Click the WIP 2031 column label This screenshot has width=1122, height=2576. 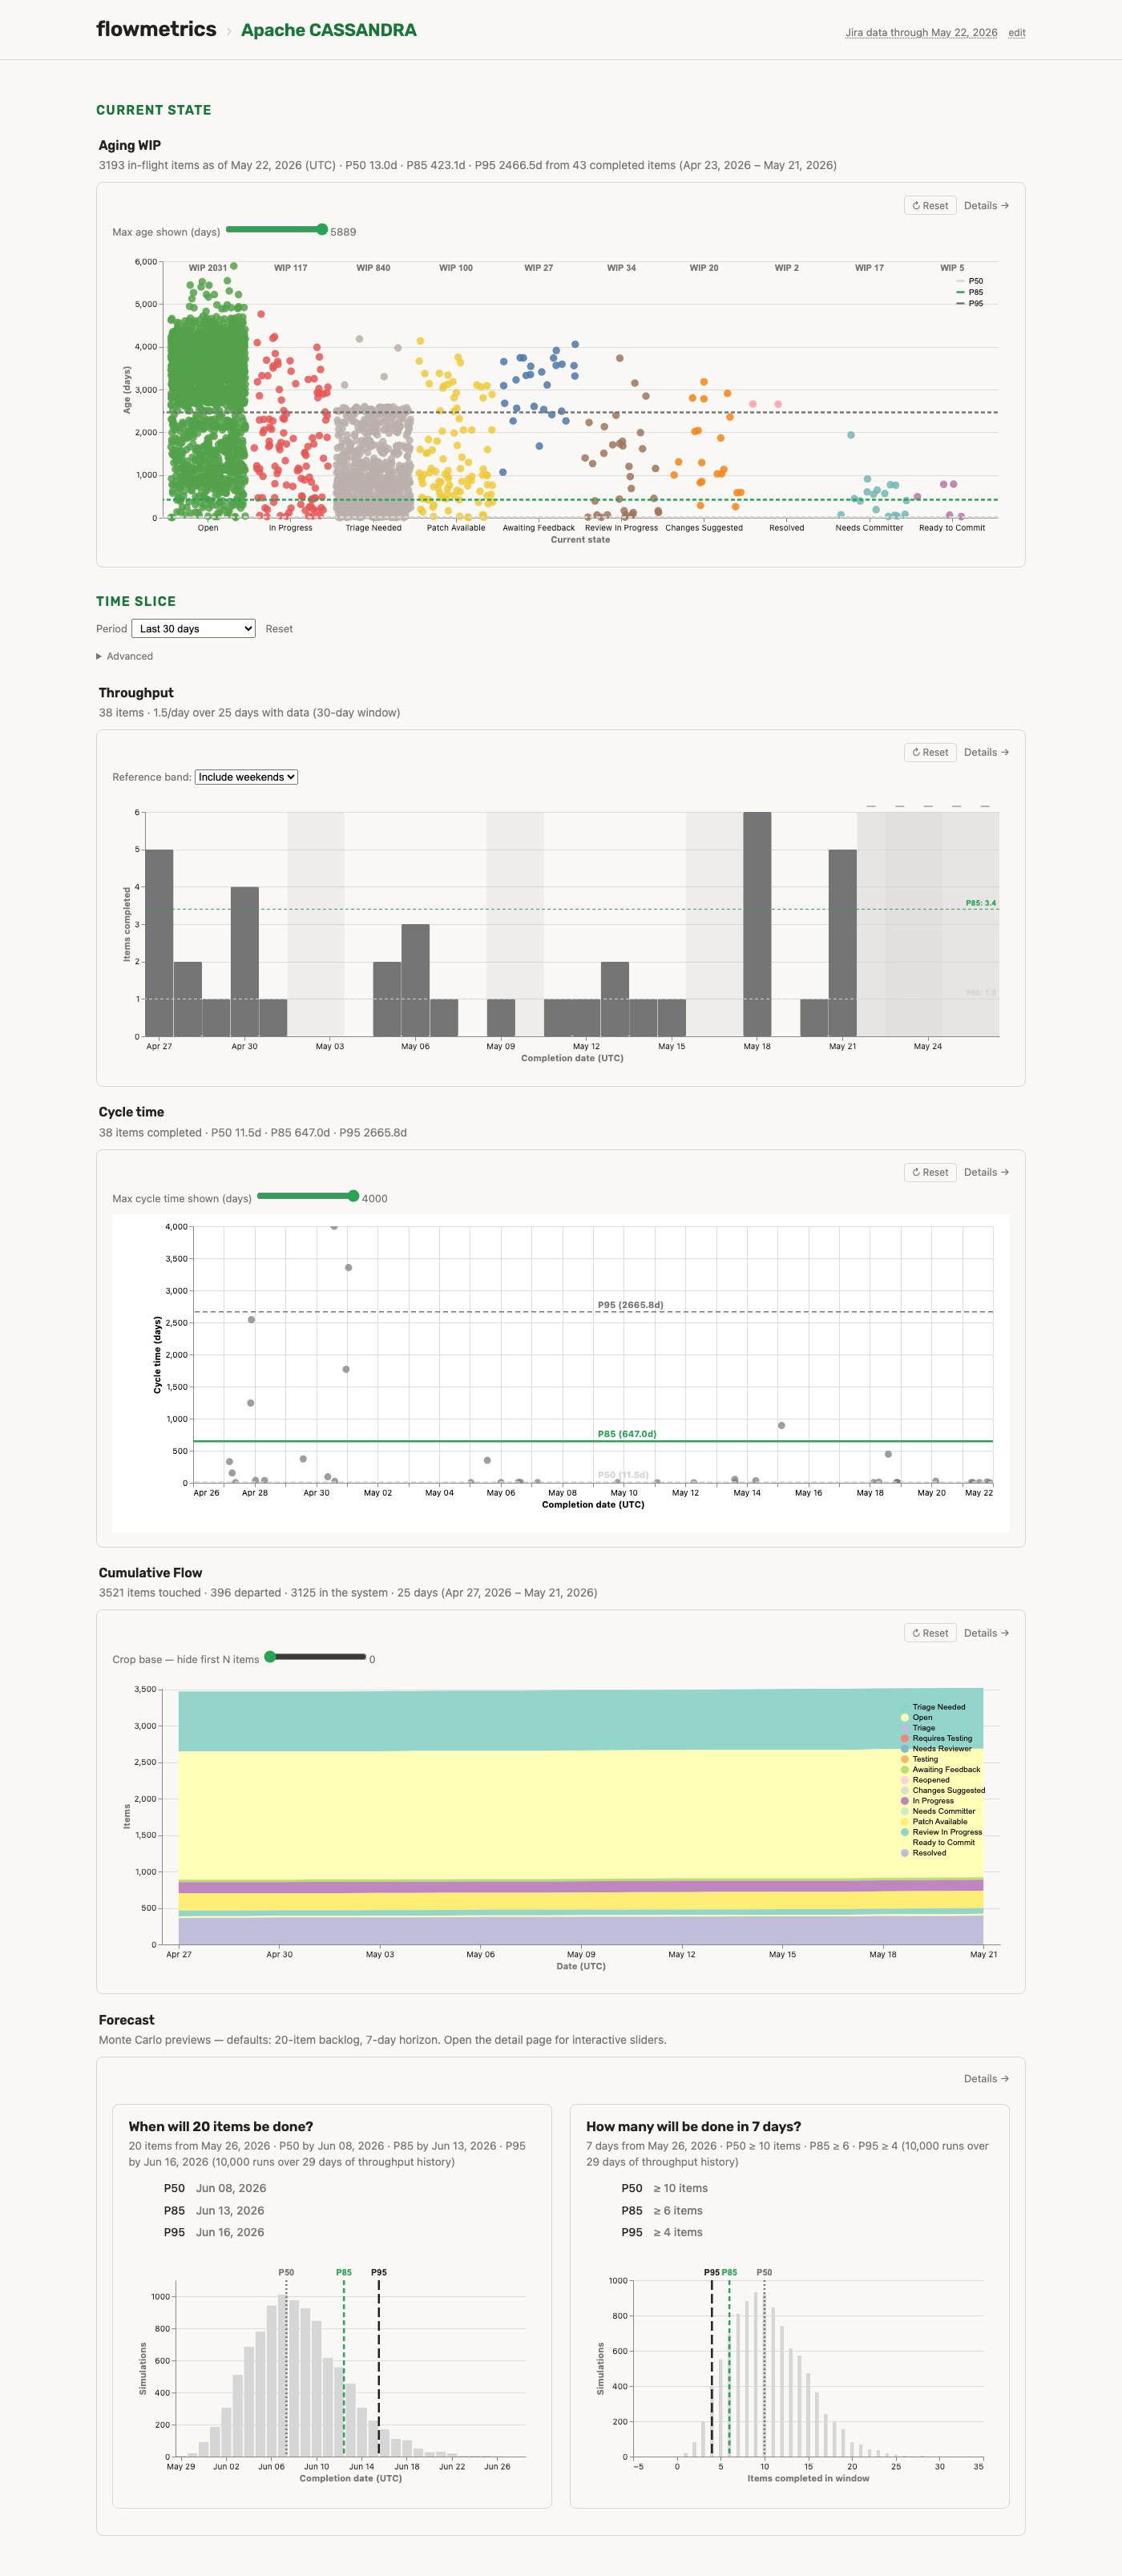(207, 268)
